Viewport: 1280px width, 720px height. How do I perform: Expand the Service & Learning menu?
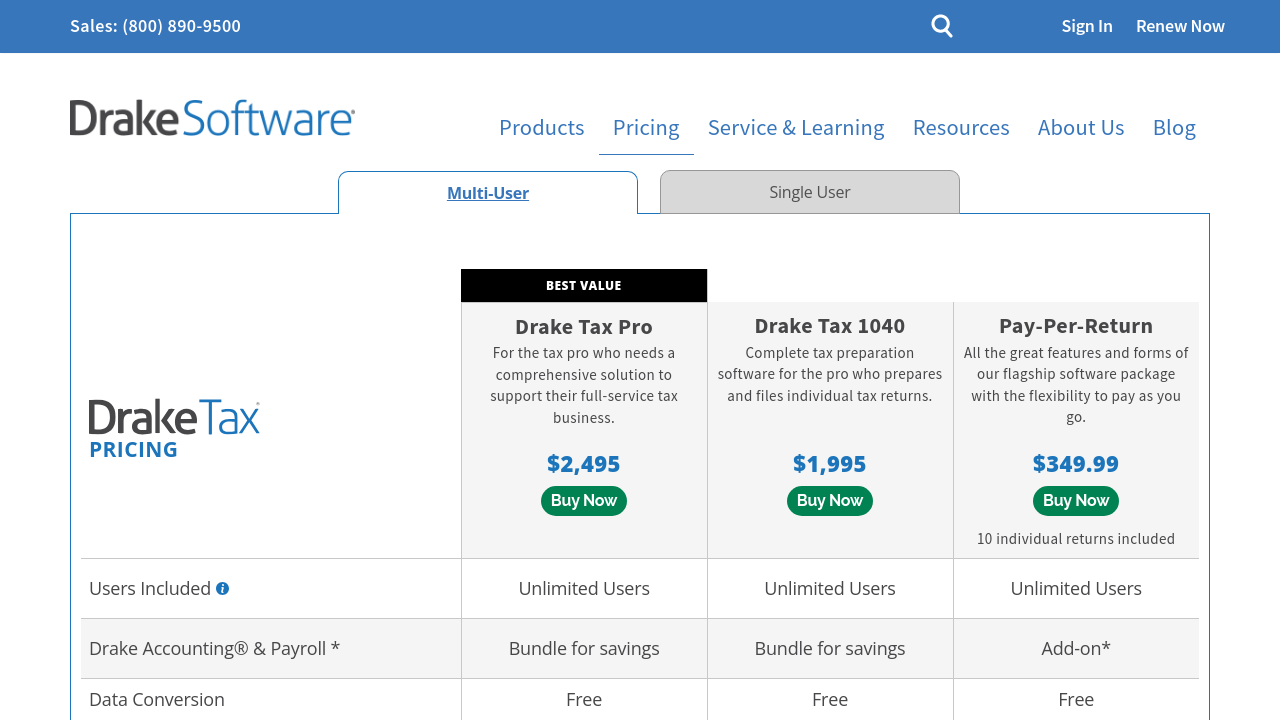pos(796,128)
